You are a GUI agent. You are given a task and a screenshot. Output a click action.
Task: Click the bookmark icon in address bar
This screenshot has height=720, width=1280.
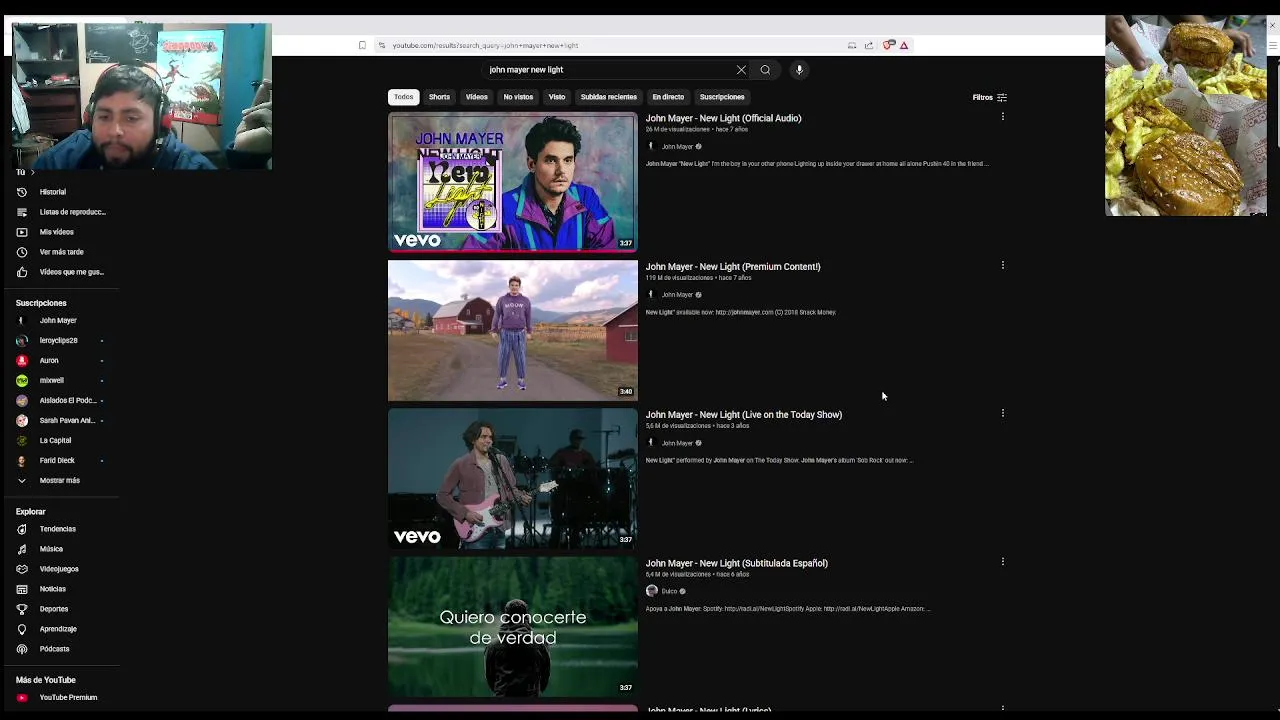coord(362,45)
